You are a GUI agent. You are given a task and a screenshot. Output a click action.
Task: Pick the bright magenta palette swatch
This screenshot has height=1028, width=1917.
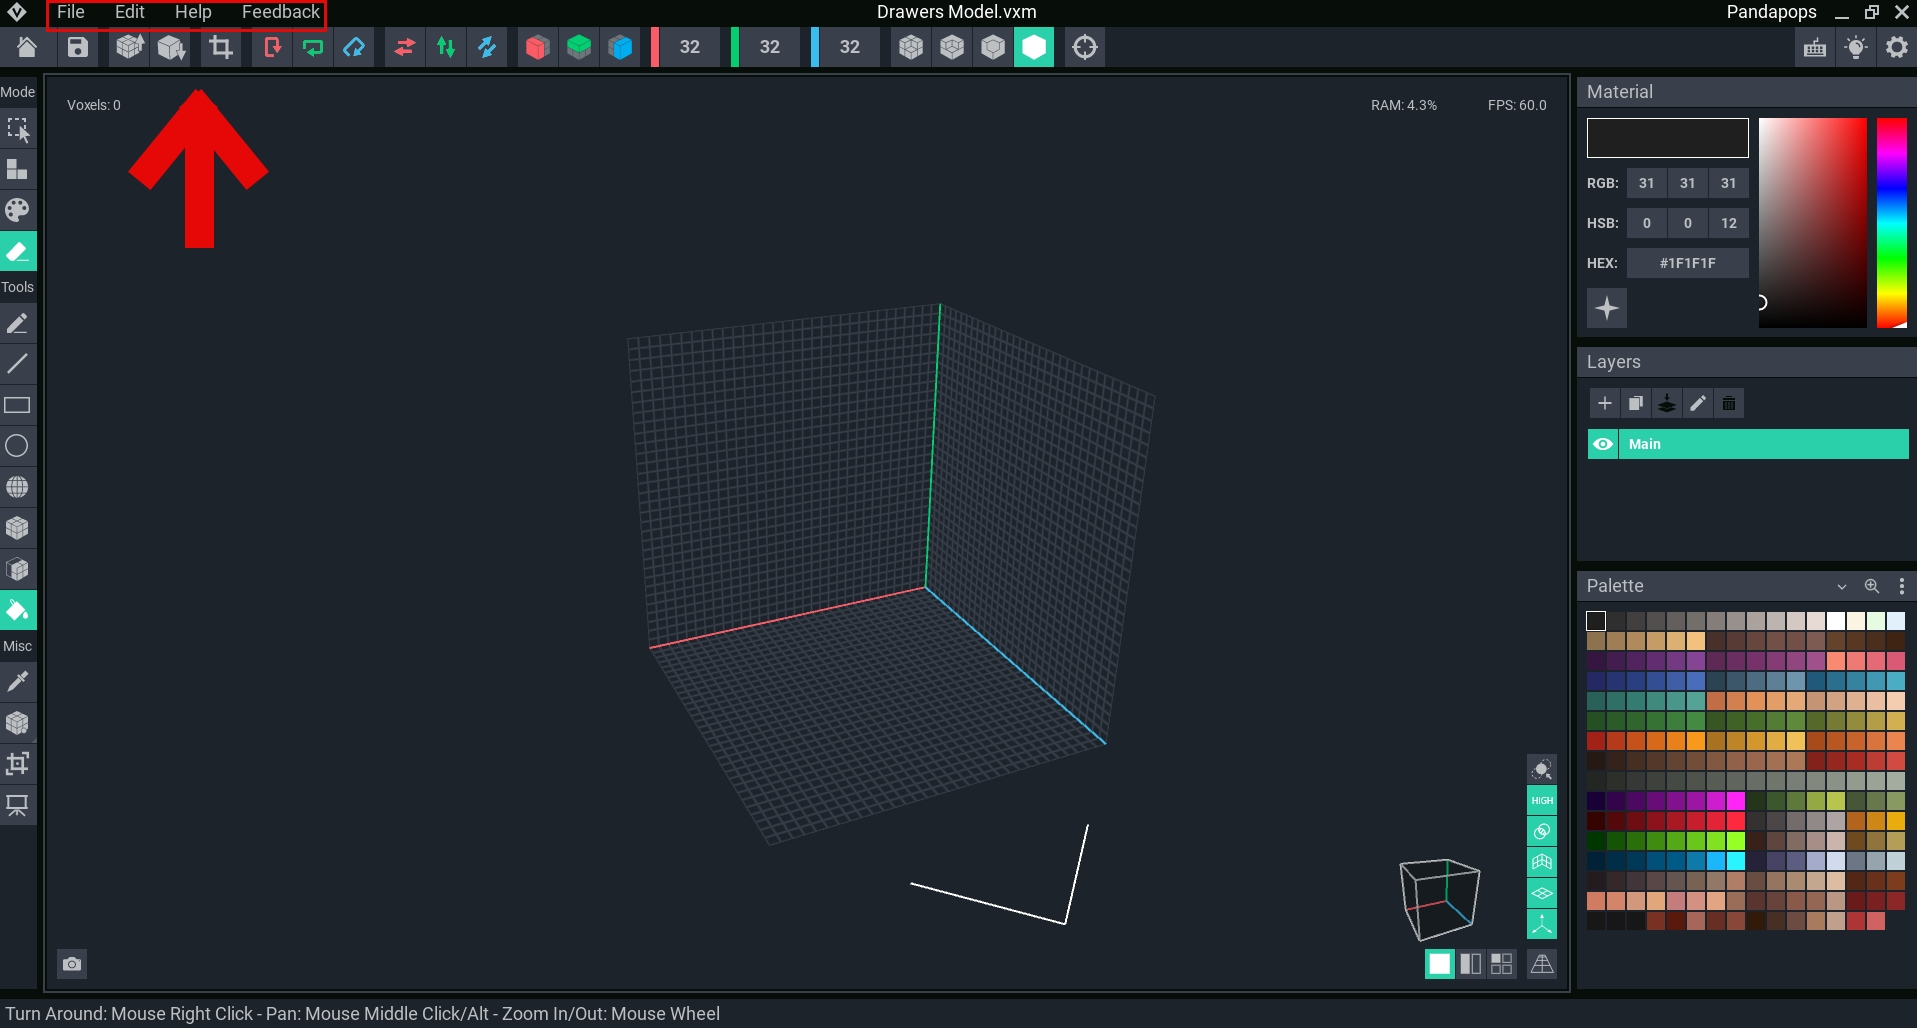click(1736, 801)
